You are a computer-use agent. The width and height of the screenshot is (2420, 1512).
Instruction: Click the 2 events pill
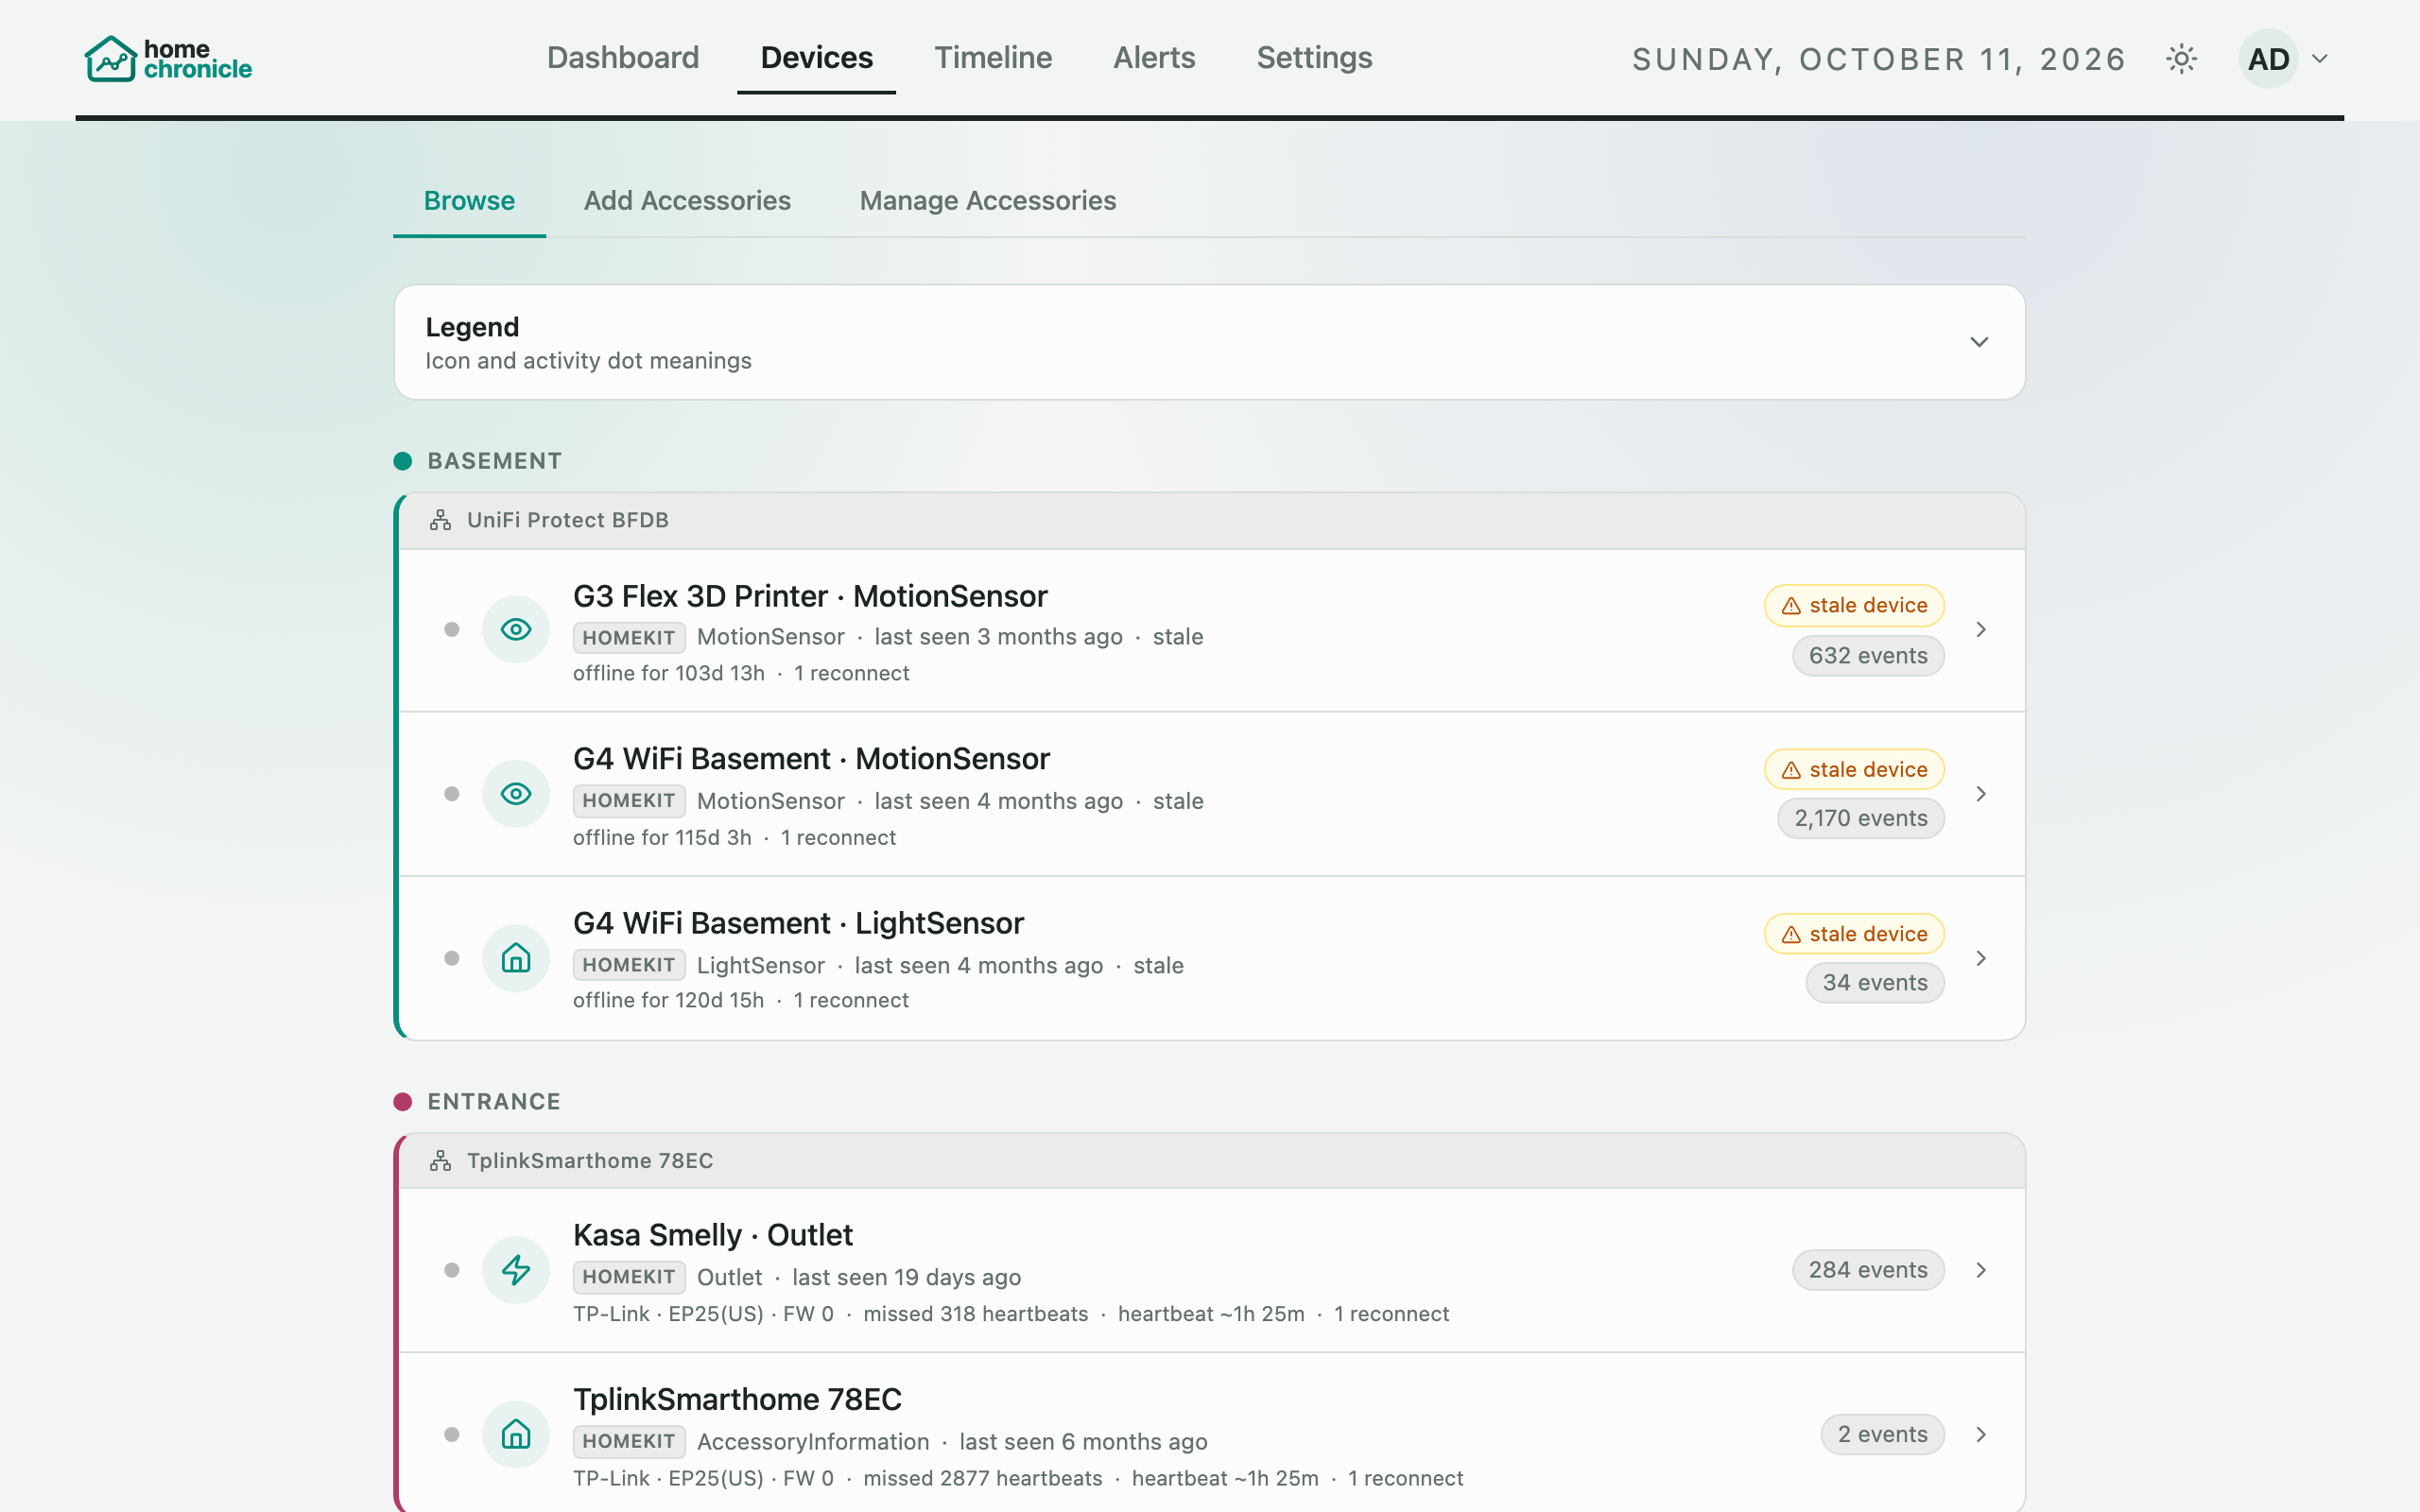pos(1882,1434)
